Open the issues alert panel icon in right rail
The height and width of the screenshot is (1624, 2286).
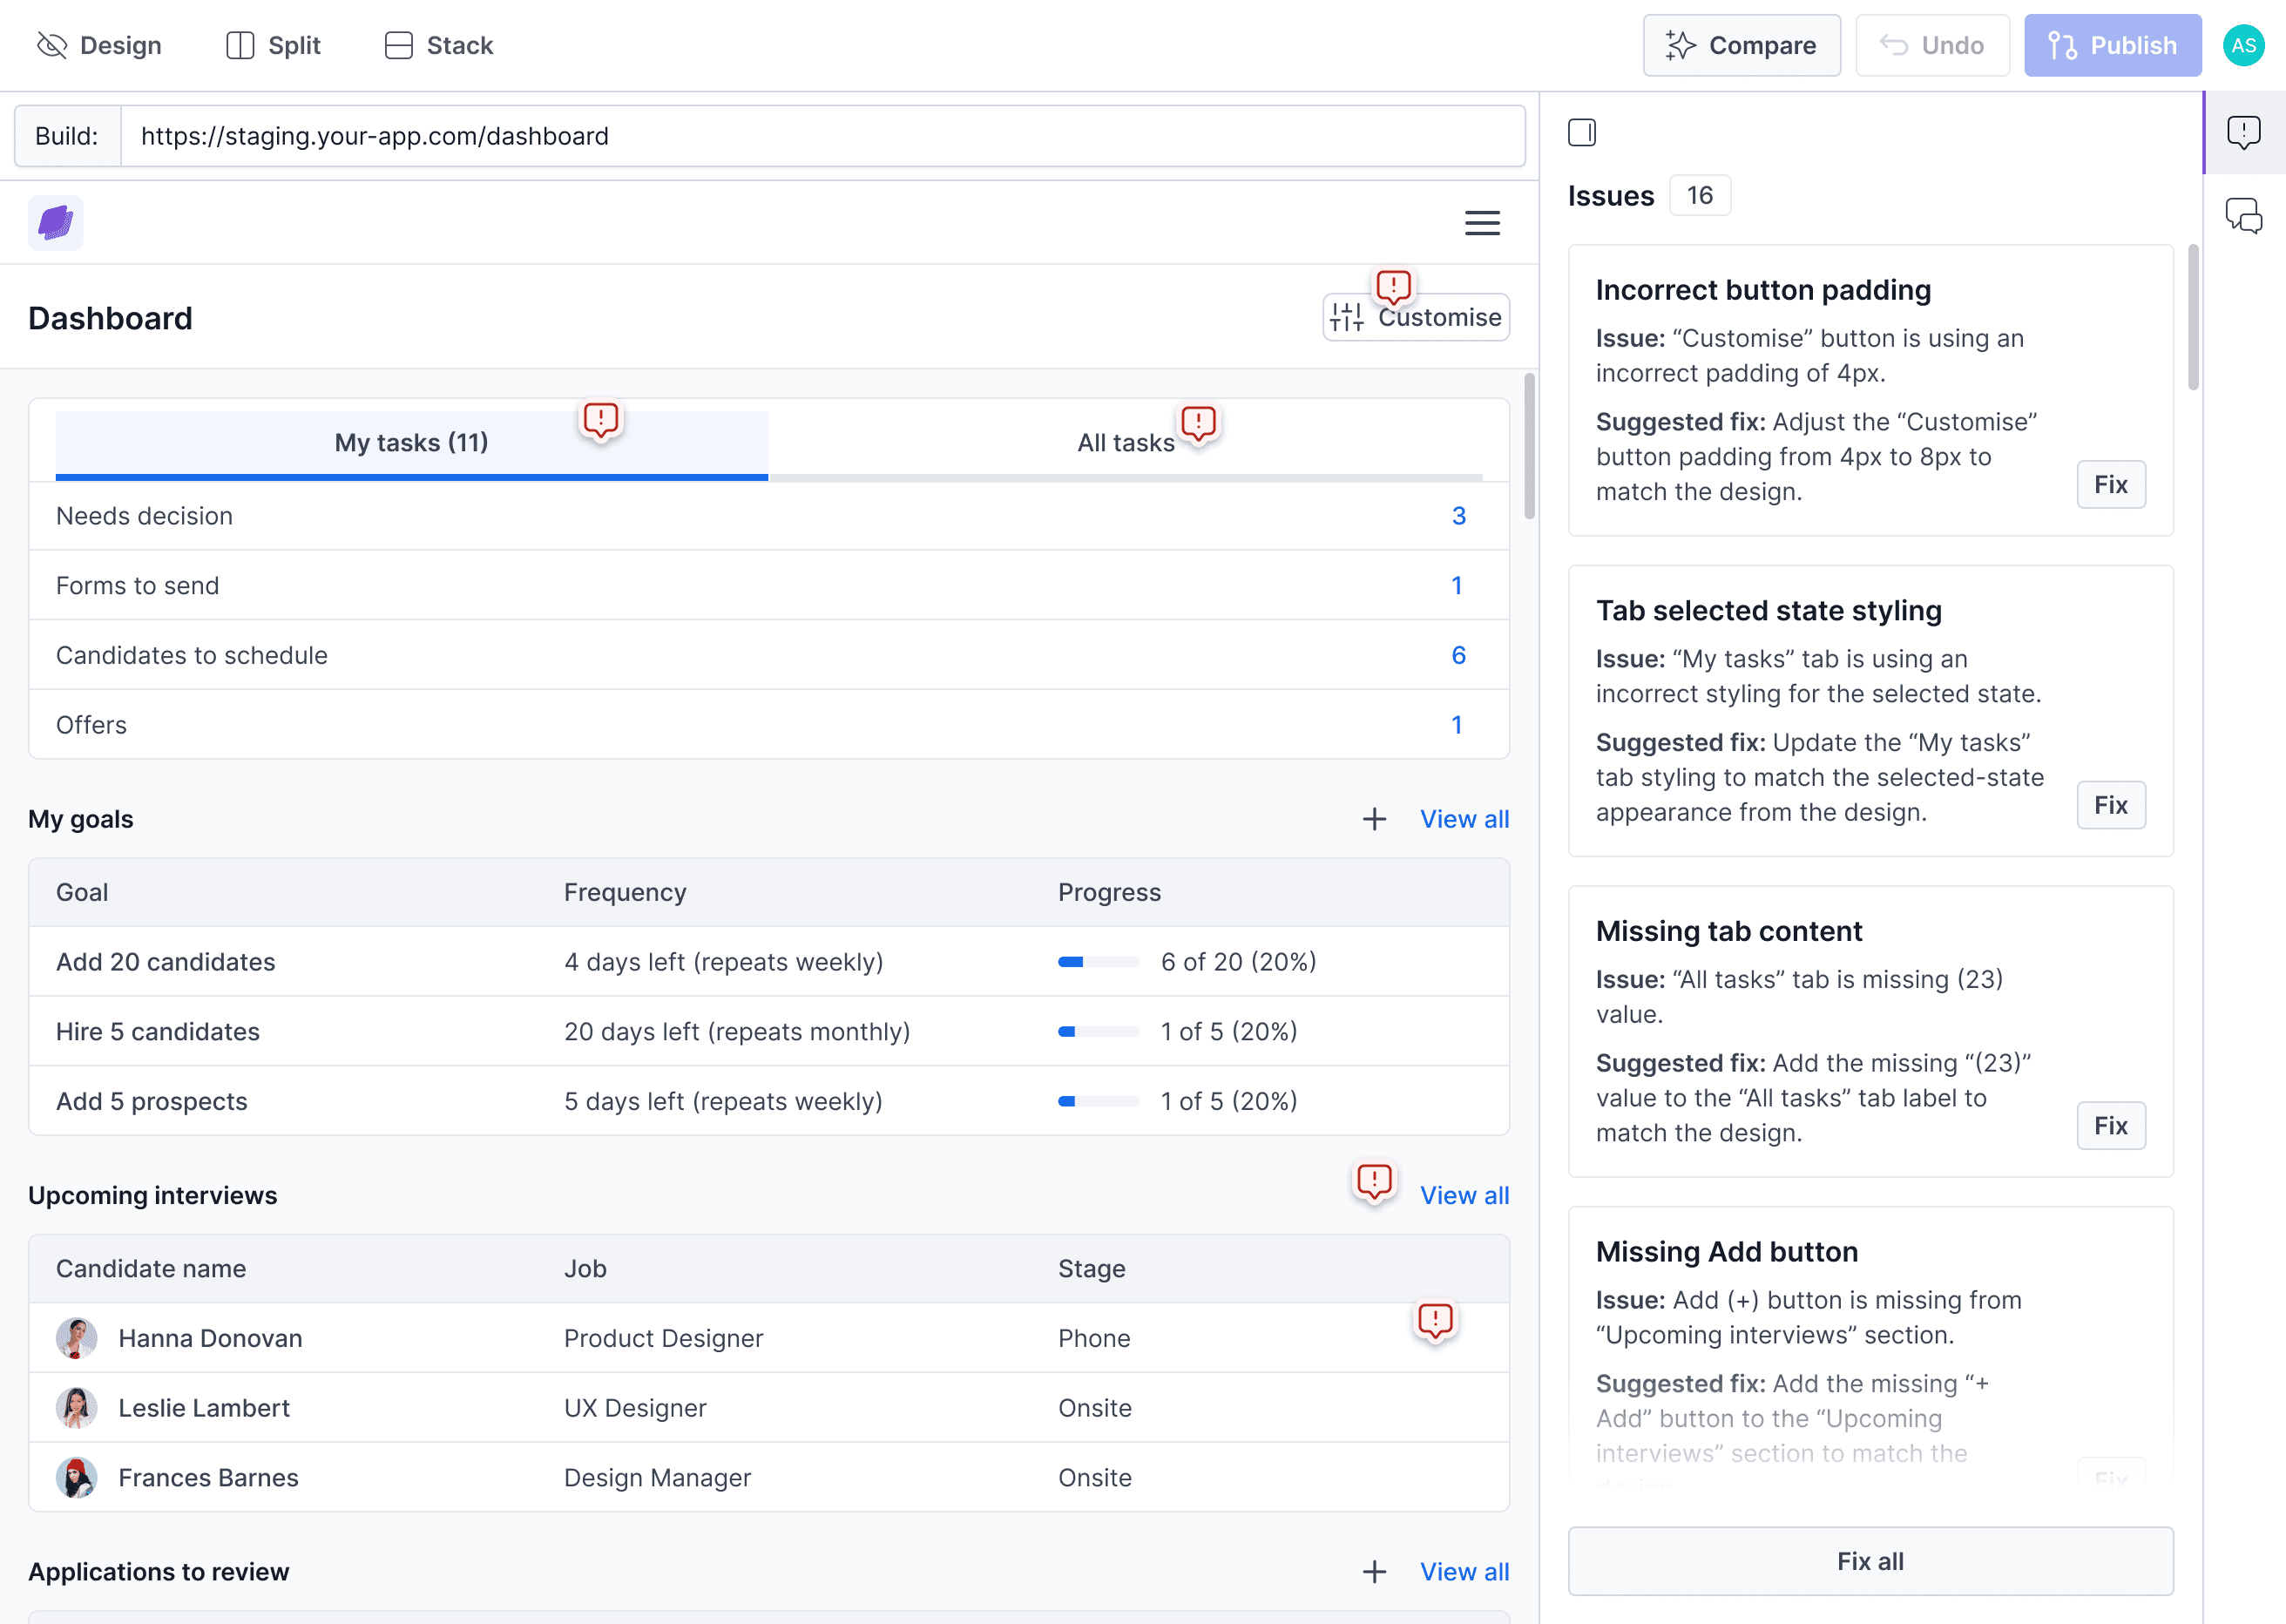coord(2243,132)
